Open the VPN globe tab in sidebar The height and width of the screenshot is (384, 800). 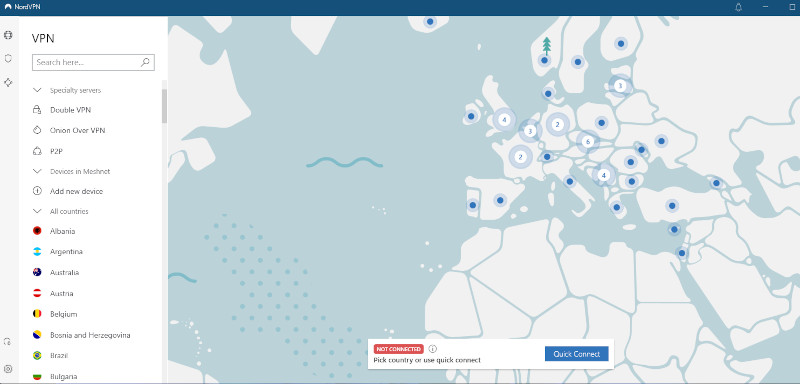8,35
